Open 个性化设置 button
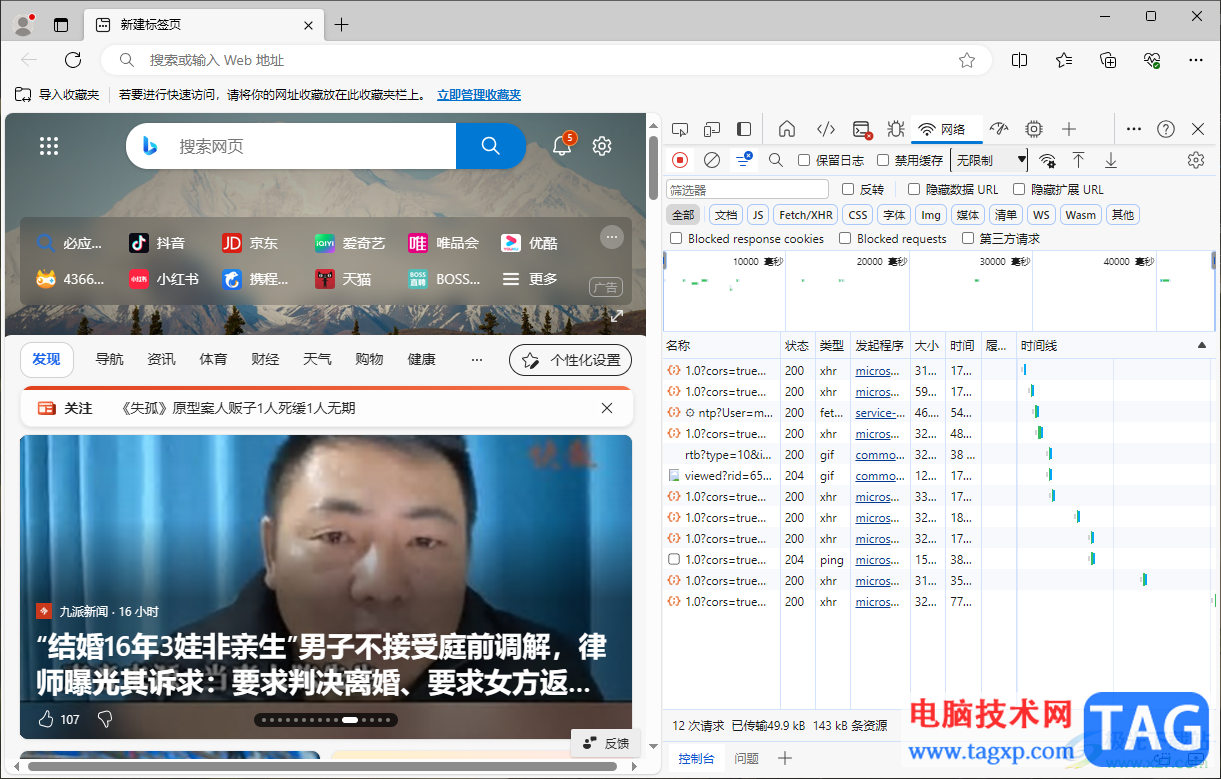Viewport: 1221px width, 779px height. coord(571,360)
